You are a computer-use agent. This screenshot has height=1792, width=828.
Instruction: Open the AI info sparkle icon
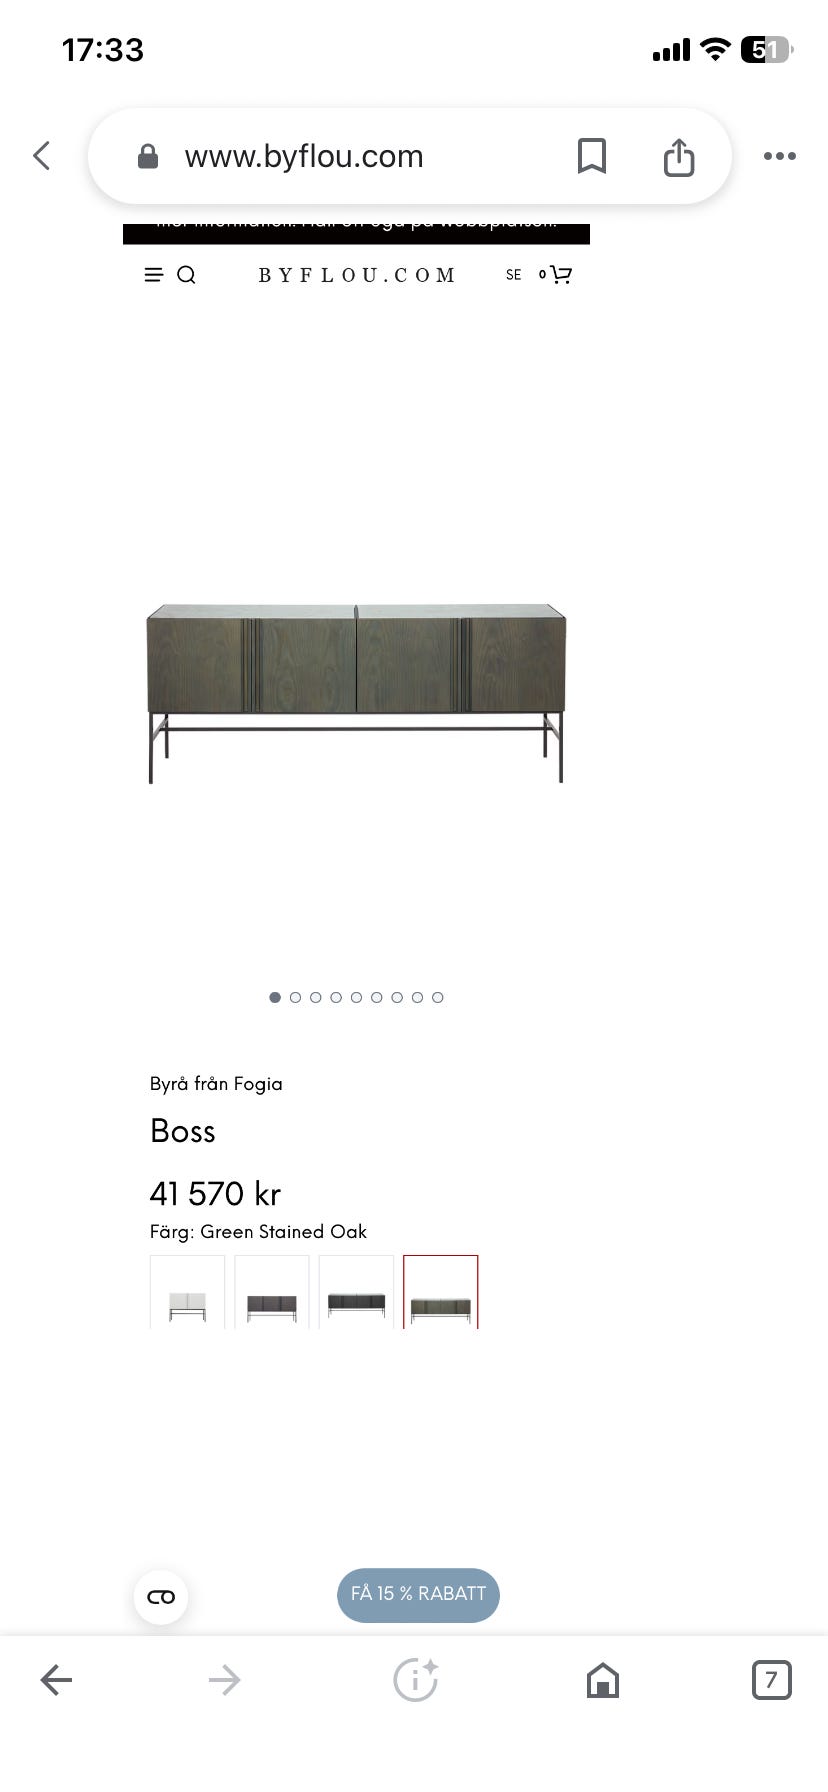click(x=415, y=1680)
